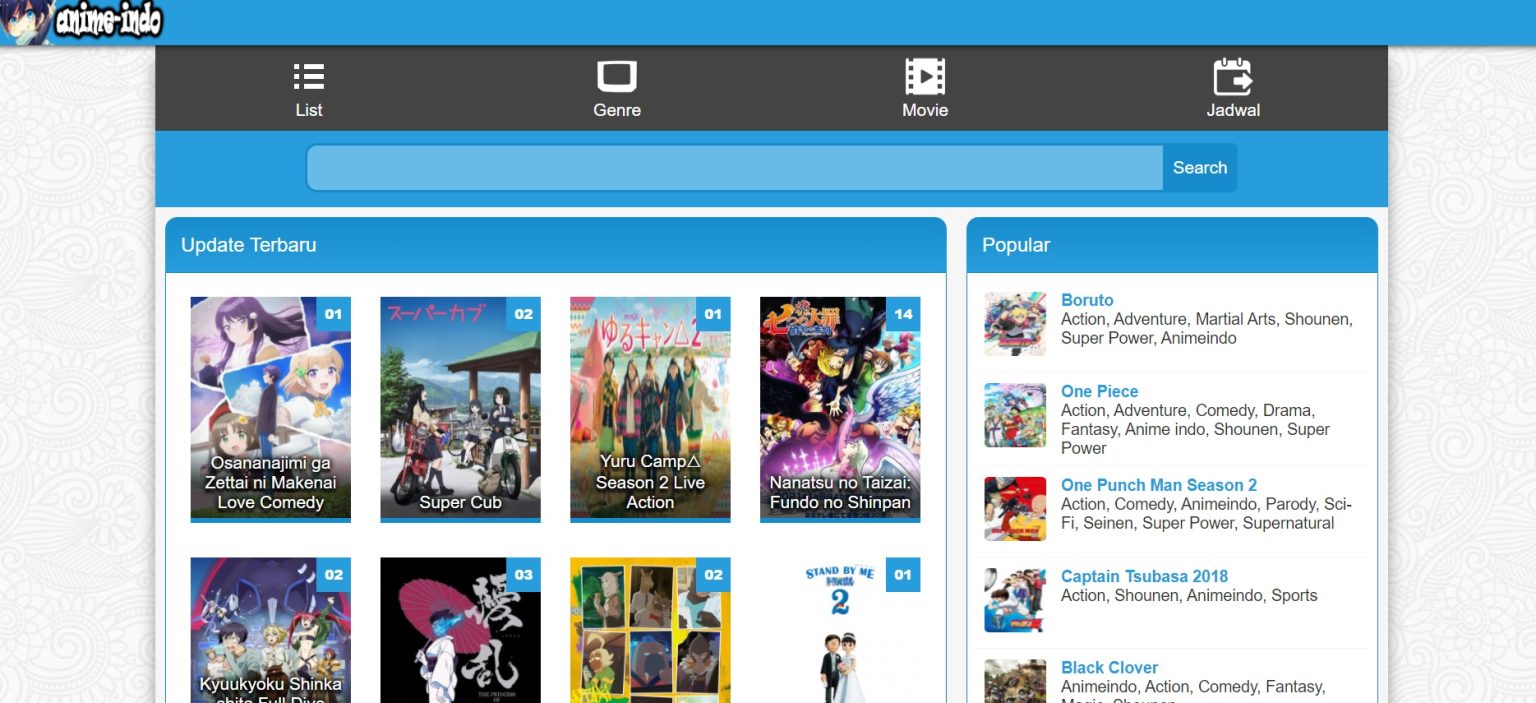Click the Movie menu label

coord(925,110)
